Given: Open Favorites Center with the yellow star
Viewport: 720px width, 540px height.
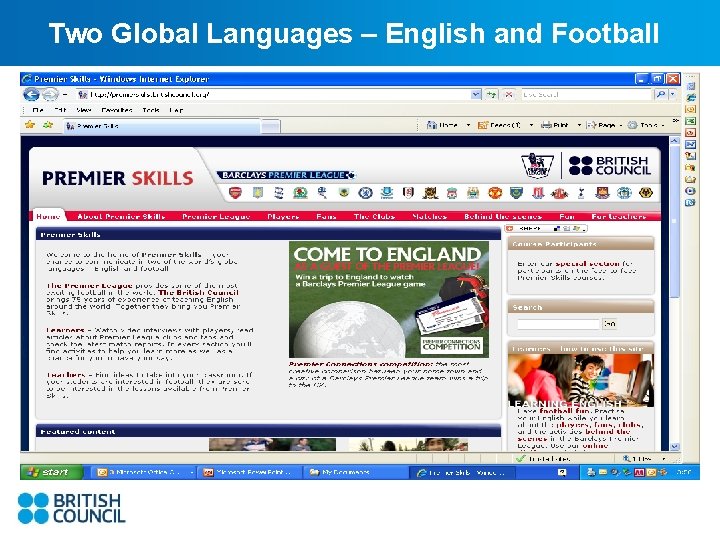Looking at the screenshot, I should pyautogui.click(x=30, y=125).
